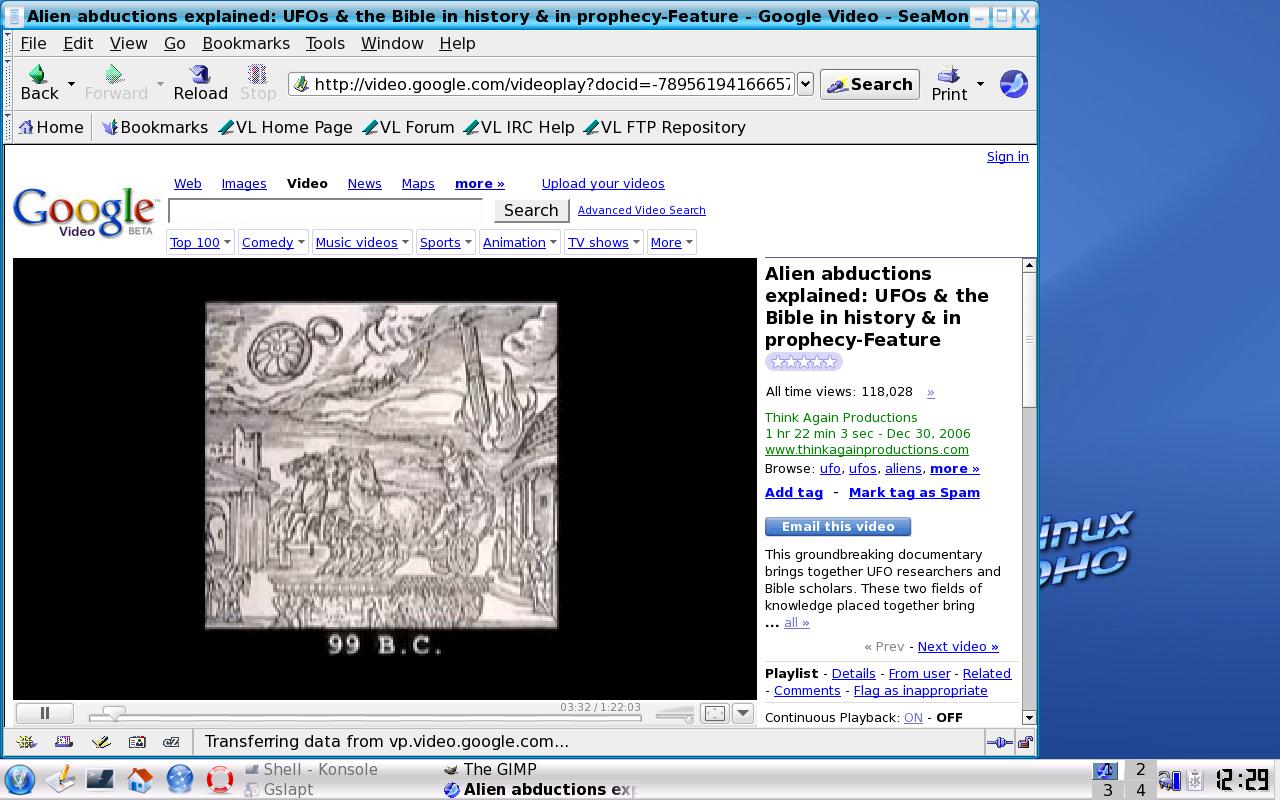Click the Google Video Search button

tap(531, 210)
